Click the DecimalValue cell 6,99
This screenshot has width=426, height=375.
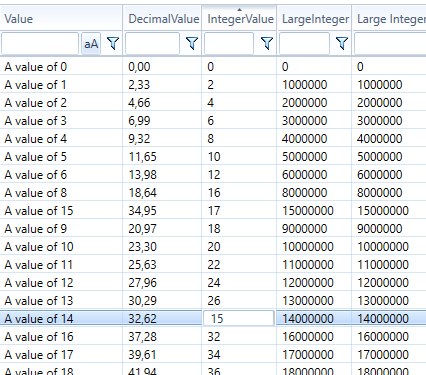(x=162, y=121)
